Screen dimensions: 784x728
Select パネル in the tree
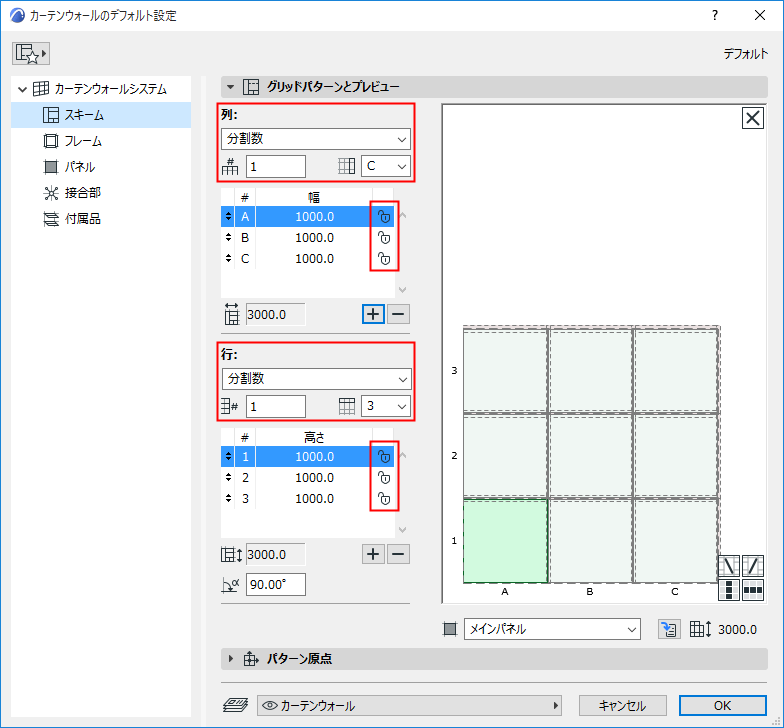tap(101, 167)
